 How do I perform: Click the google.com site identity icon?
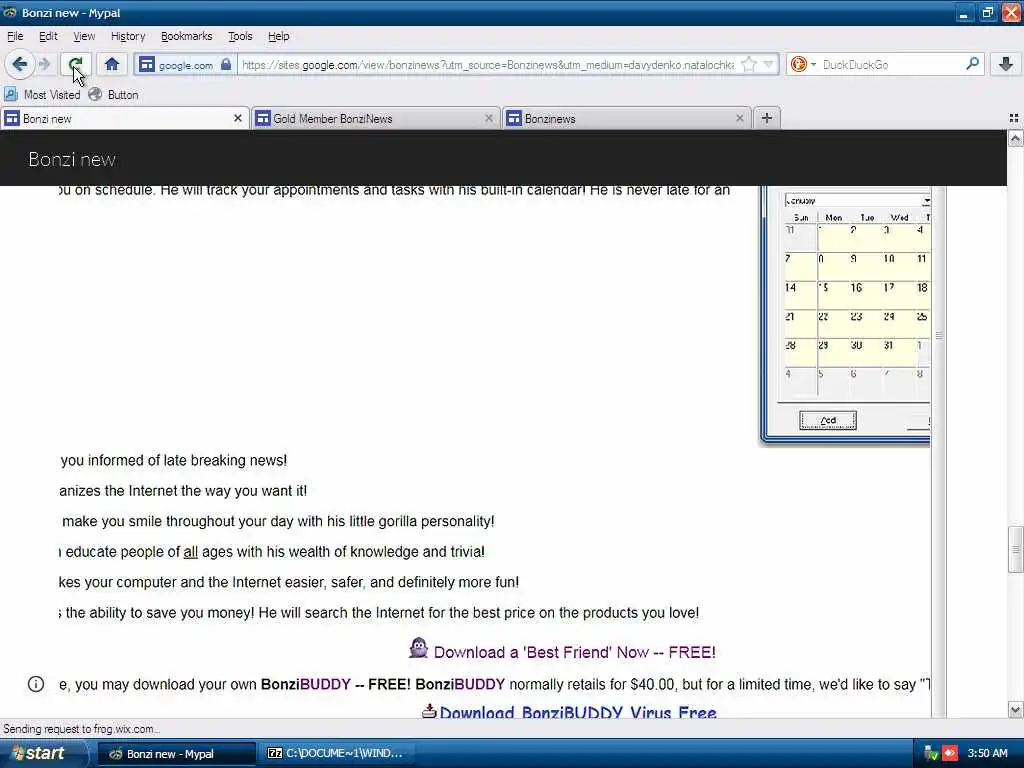(x=147, y=65)
